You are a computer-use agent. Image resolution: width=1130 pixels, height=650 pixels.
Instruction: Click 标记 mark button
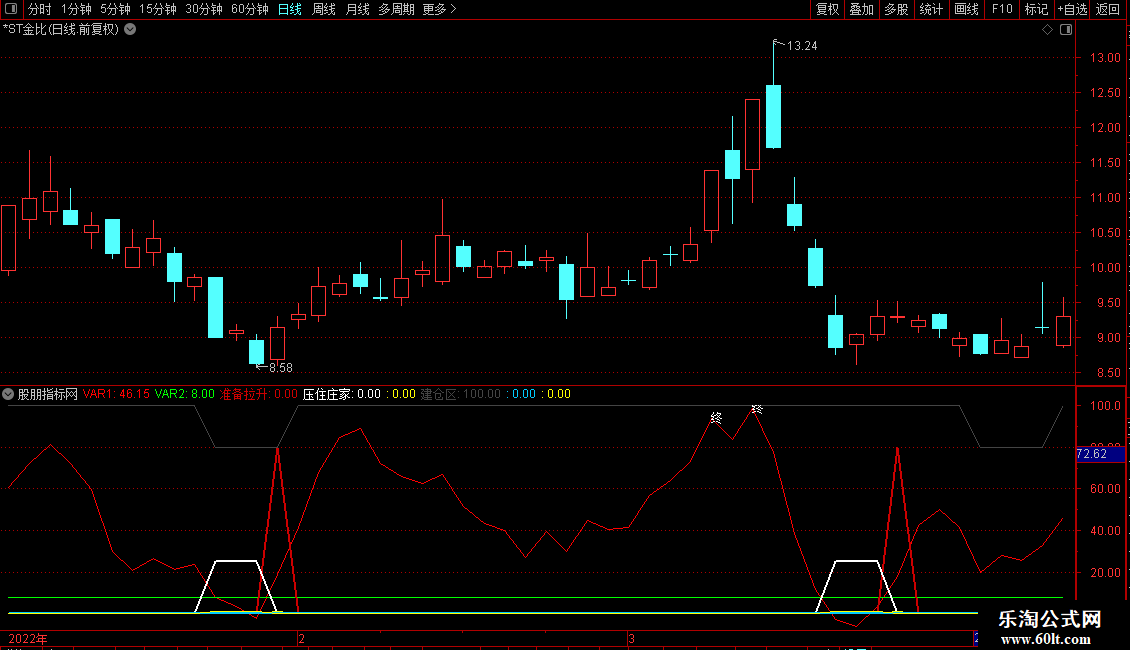1036,9
